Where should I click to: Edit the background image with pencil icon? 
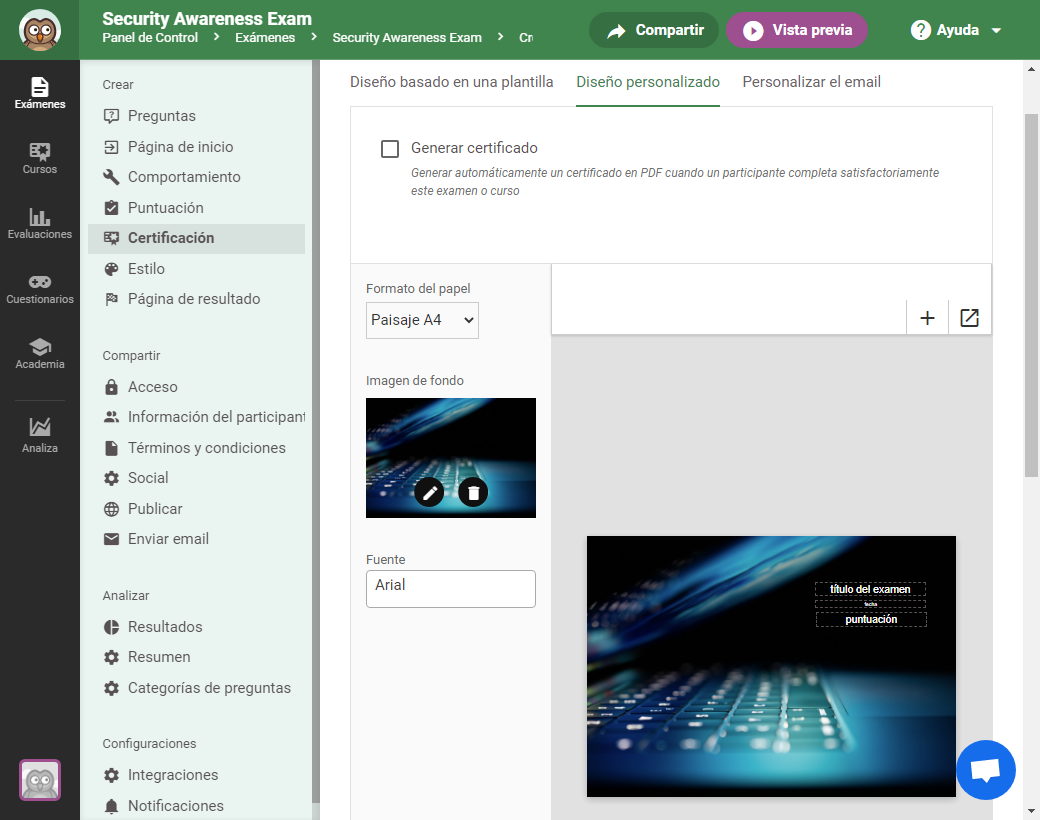coord(429,493)
